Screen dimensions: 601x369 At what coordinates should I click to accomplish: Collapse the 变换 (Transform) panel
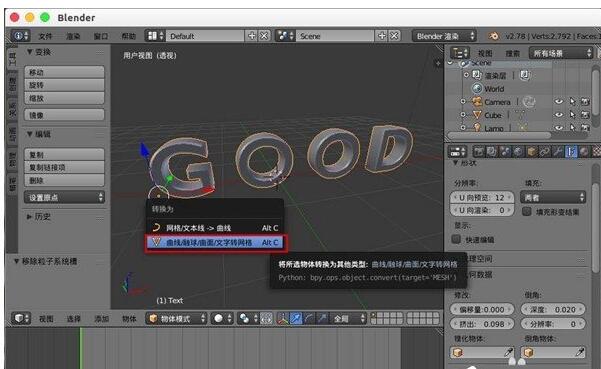pyautogui.click(x=30, y=52)
